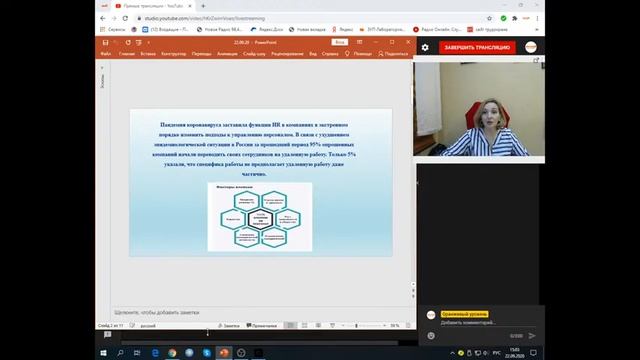This screenshot has height=360, width=640.
Task: Switch to Slide Sorter view icon
Action: [x=304, y=326]
